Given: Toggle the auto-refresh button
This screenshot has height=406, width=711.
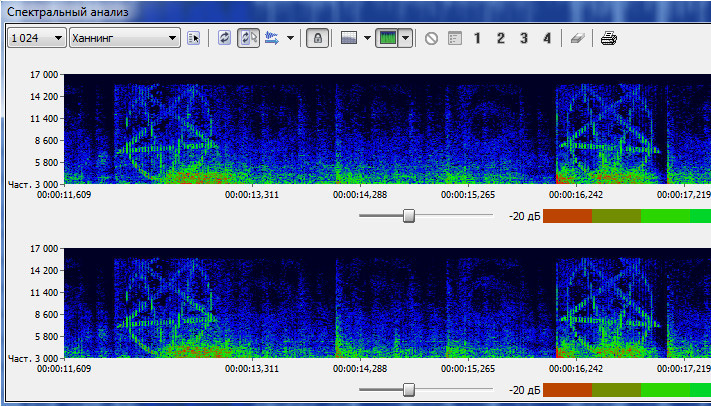Looking at the screenshot, I should 248,38.
